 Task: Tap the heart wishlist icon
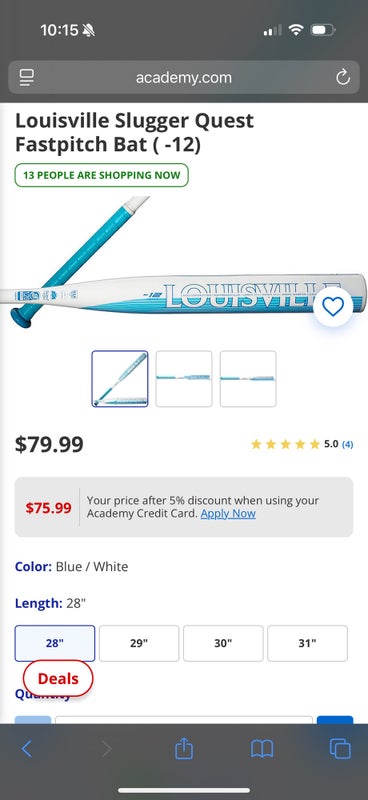(333, 307)
